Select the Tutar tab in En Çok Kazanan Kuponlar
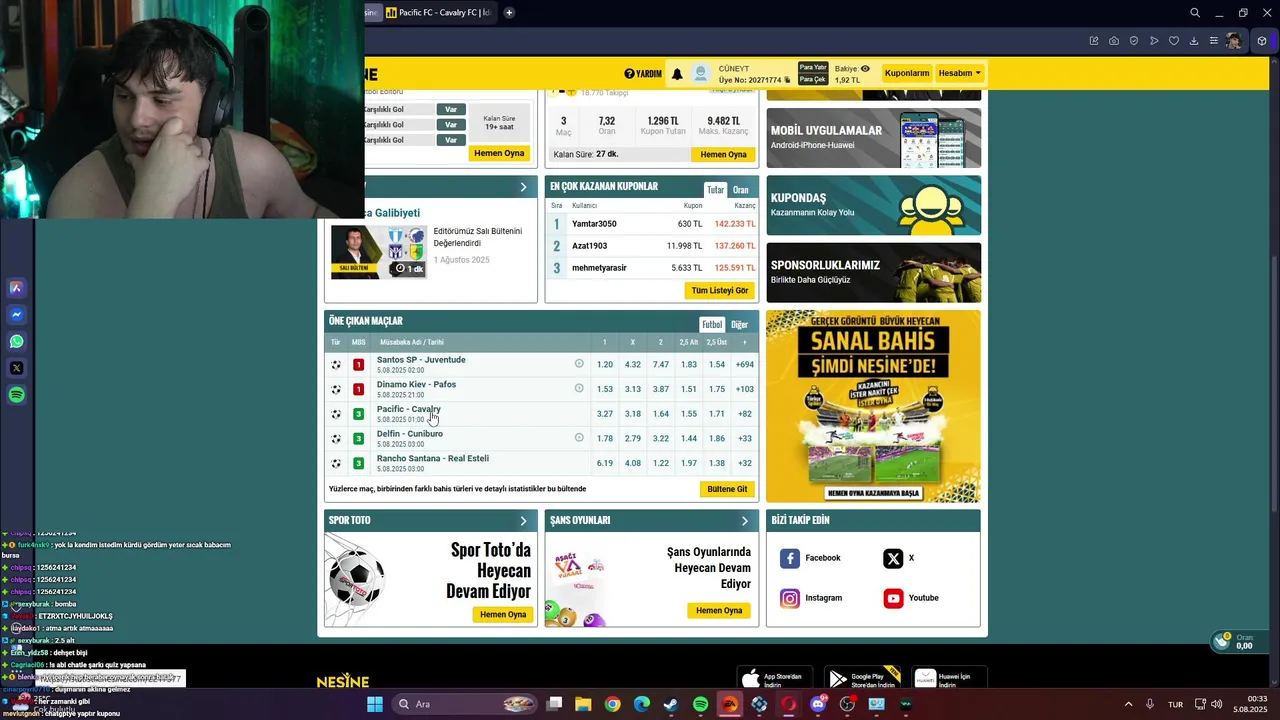The height and width of the screenshot is (720, 1280). click(x=716, y=190)
